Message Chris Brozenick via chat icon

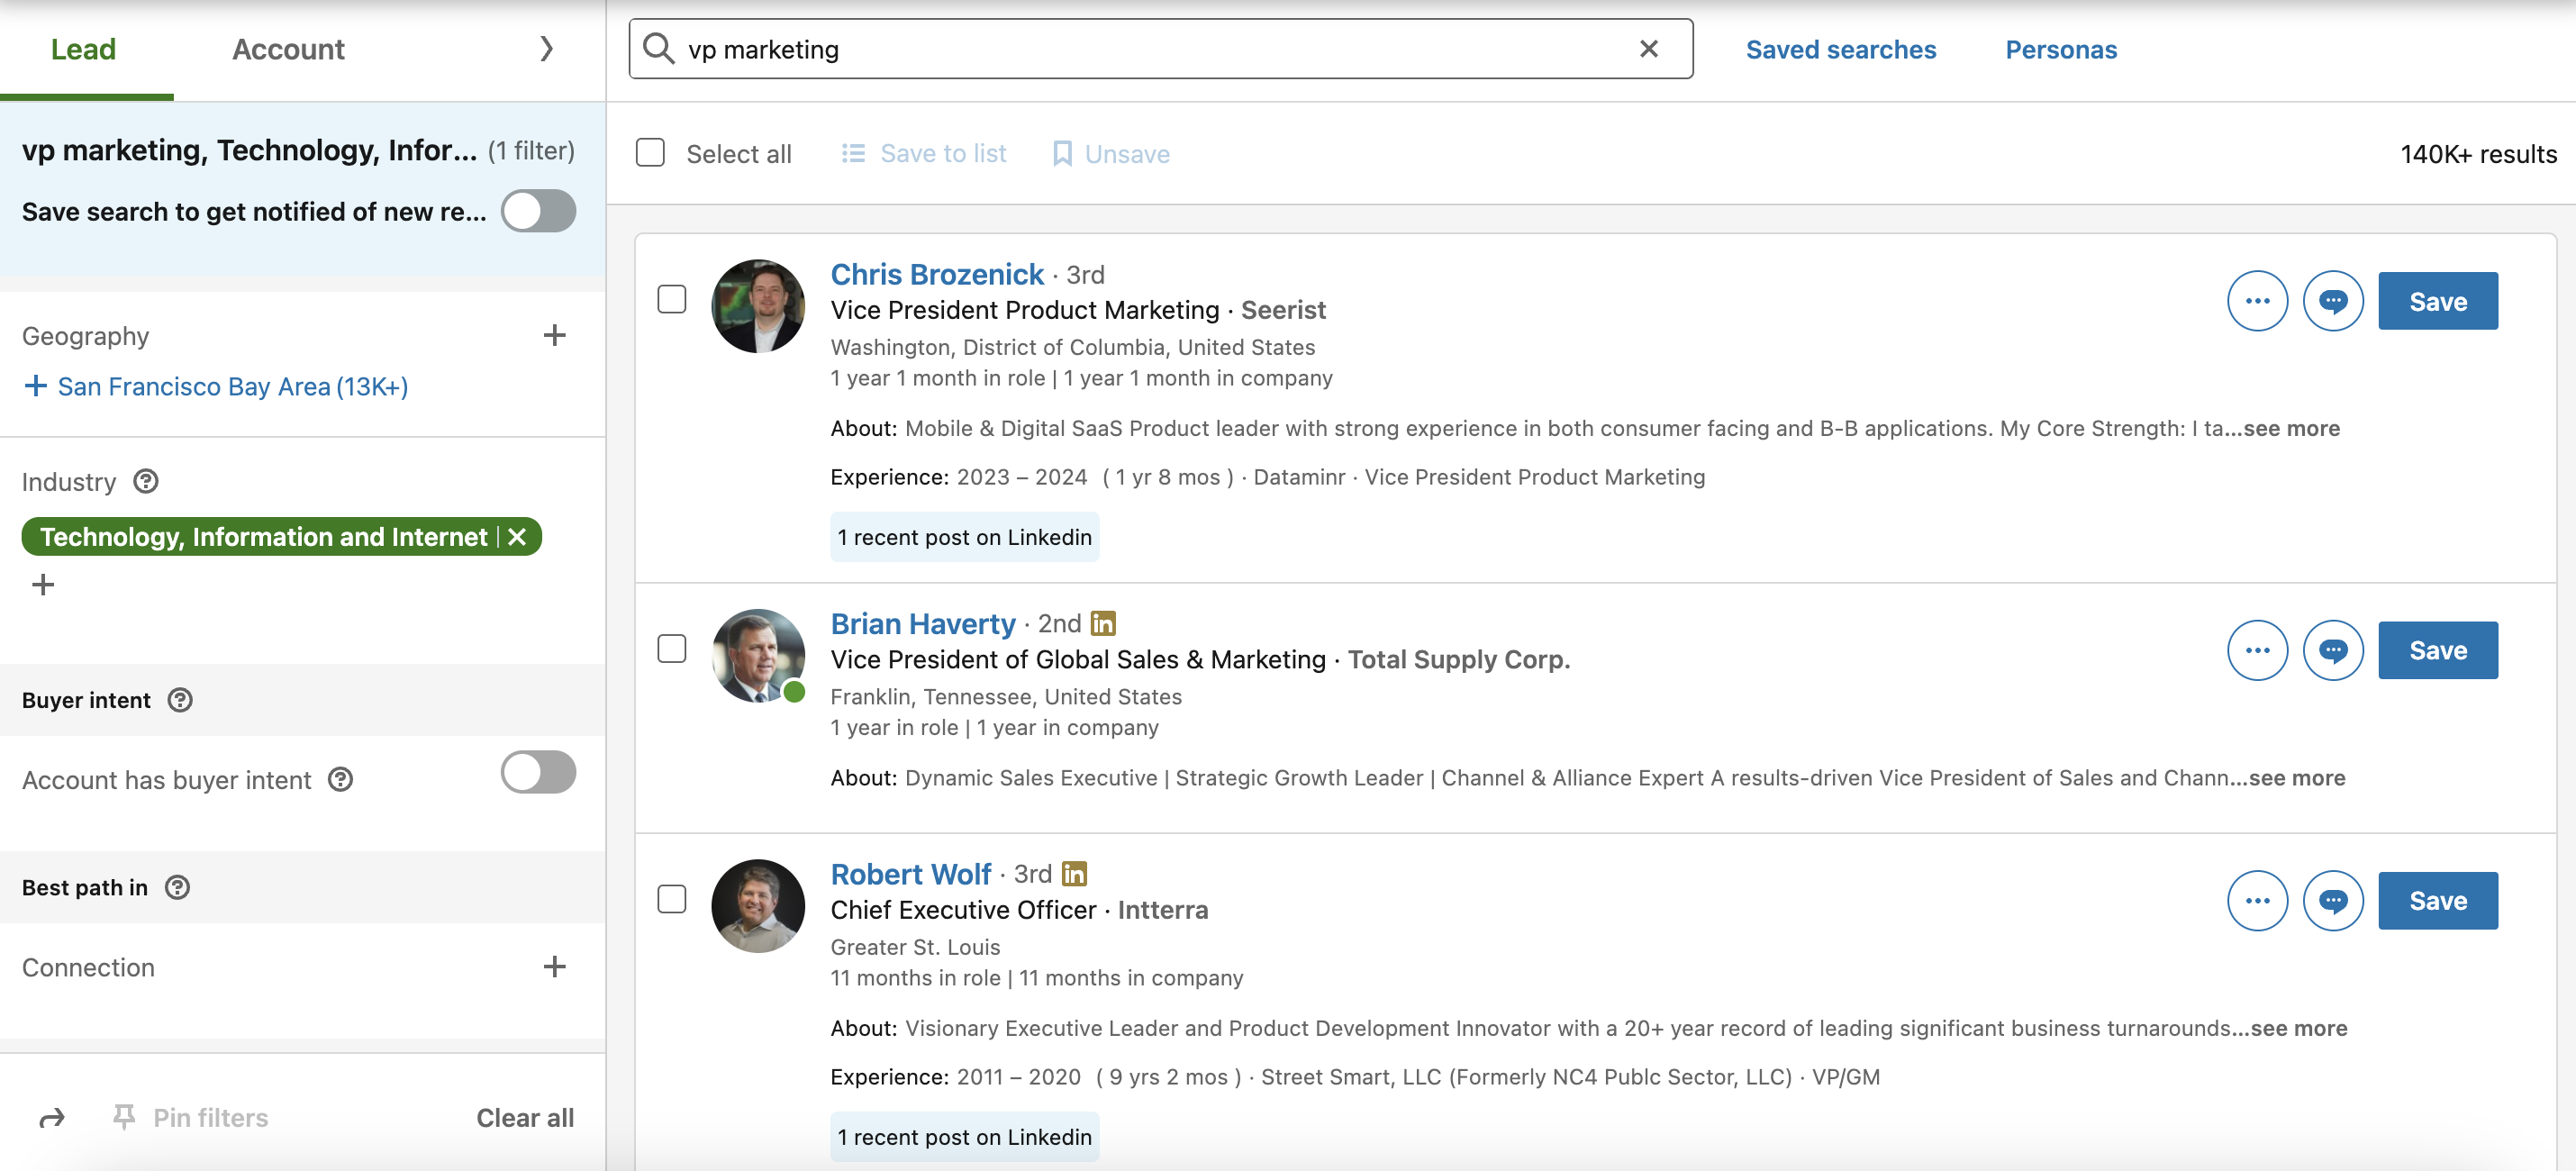click(2333, 301)
